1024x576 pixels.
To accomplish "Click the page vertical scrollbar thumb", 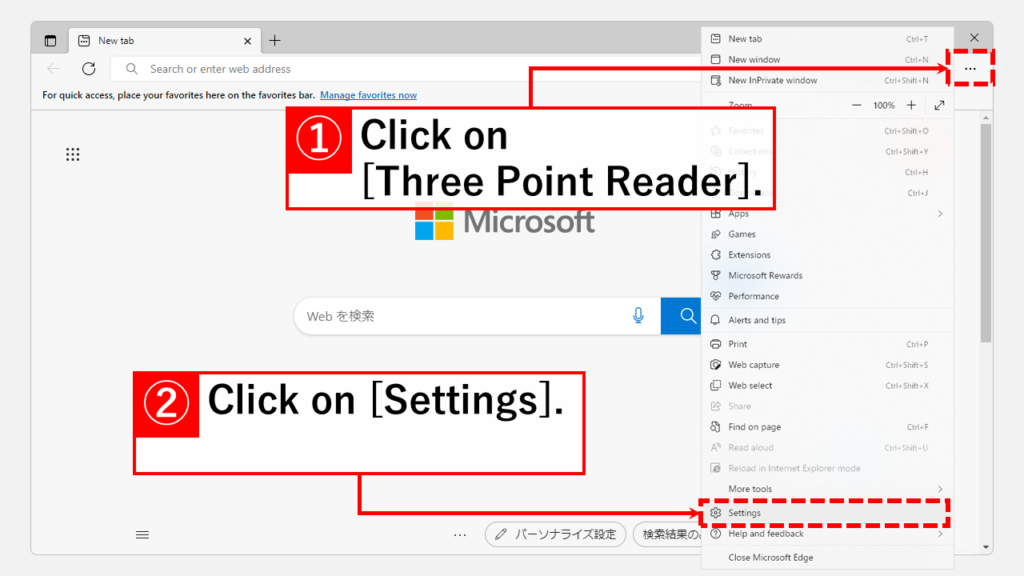I will tap(985, 232).
